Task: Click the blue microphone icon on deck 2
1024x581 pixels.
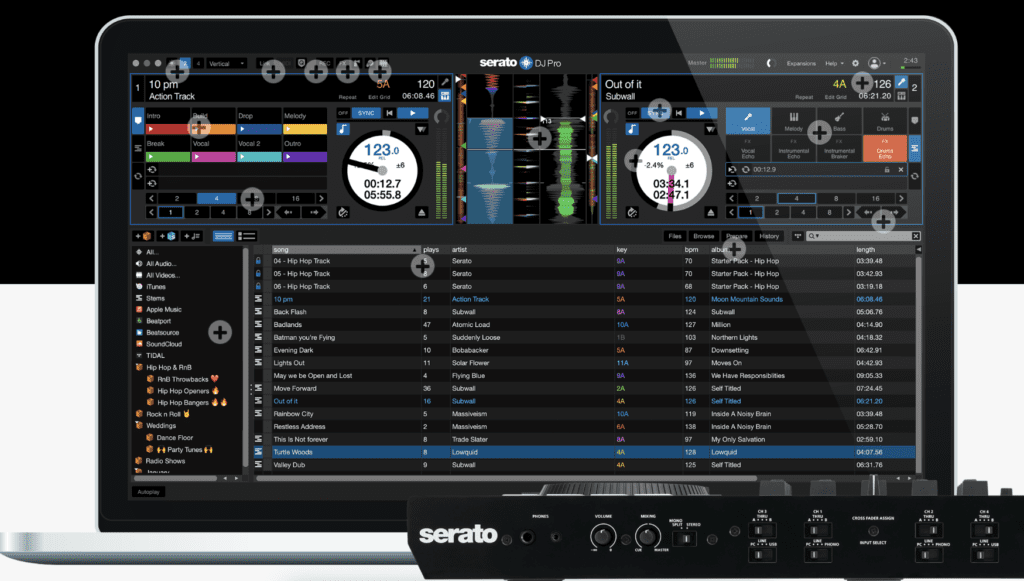Action: 901,82
